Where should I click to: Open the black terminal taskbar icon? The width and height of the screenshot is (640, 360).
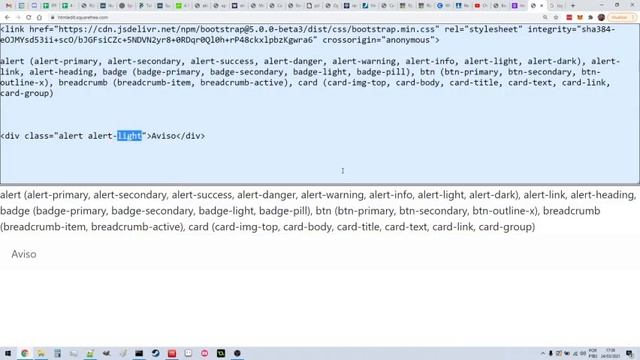click(139, 353)
